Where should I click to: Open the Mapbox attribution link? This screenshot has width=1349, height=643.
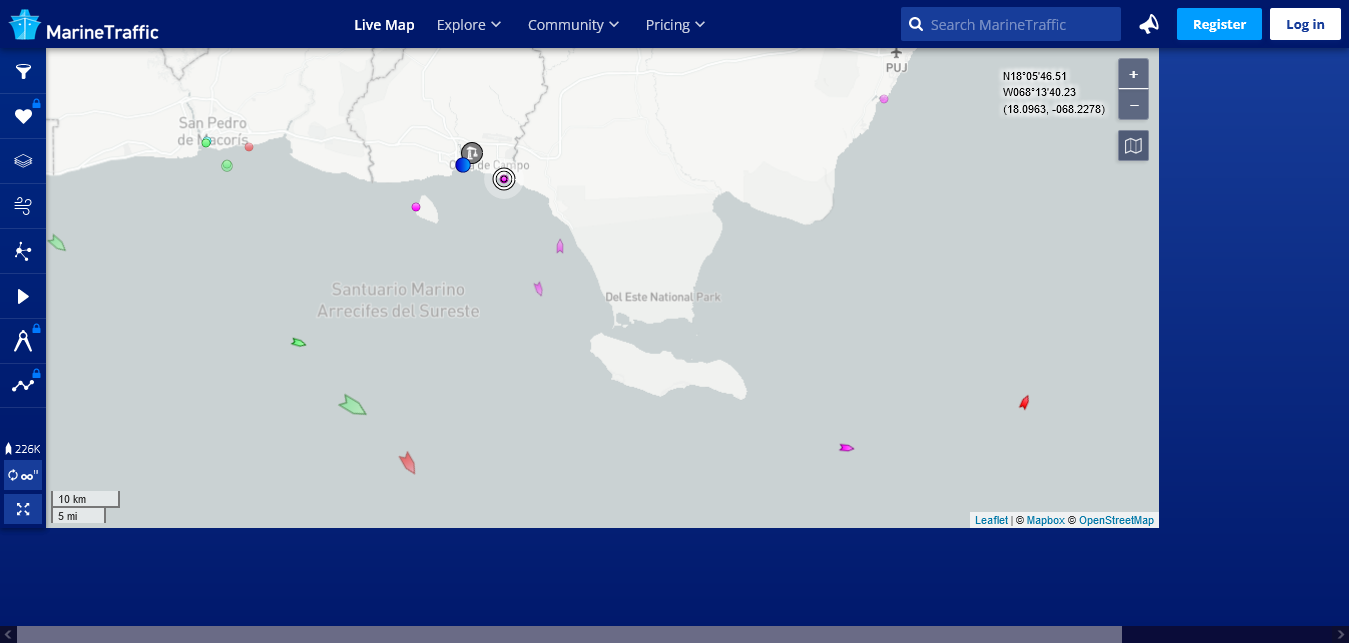point(1045,520)
